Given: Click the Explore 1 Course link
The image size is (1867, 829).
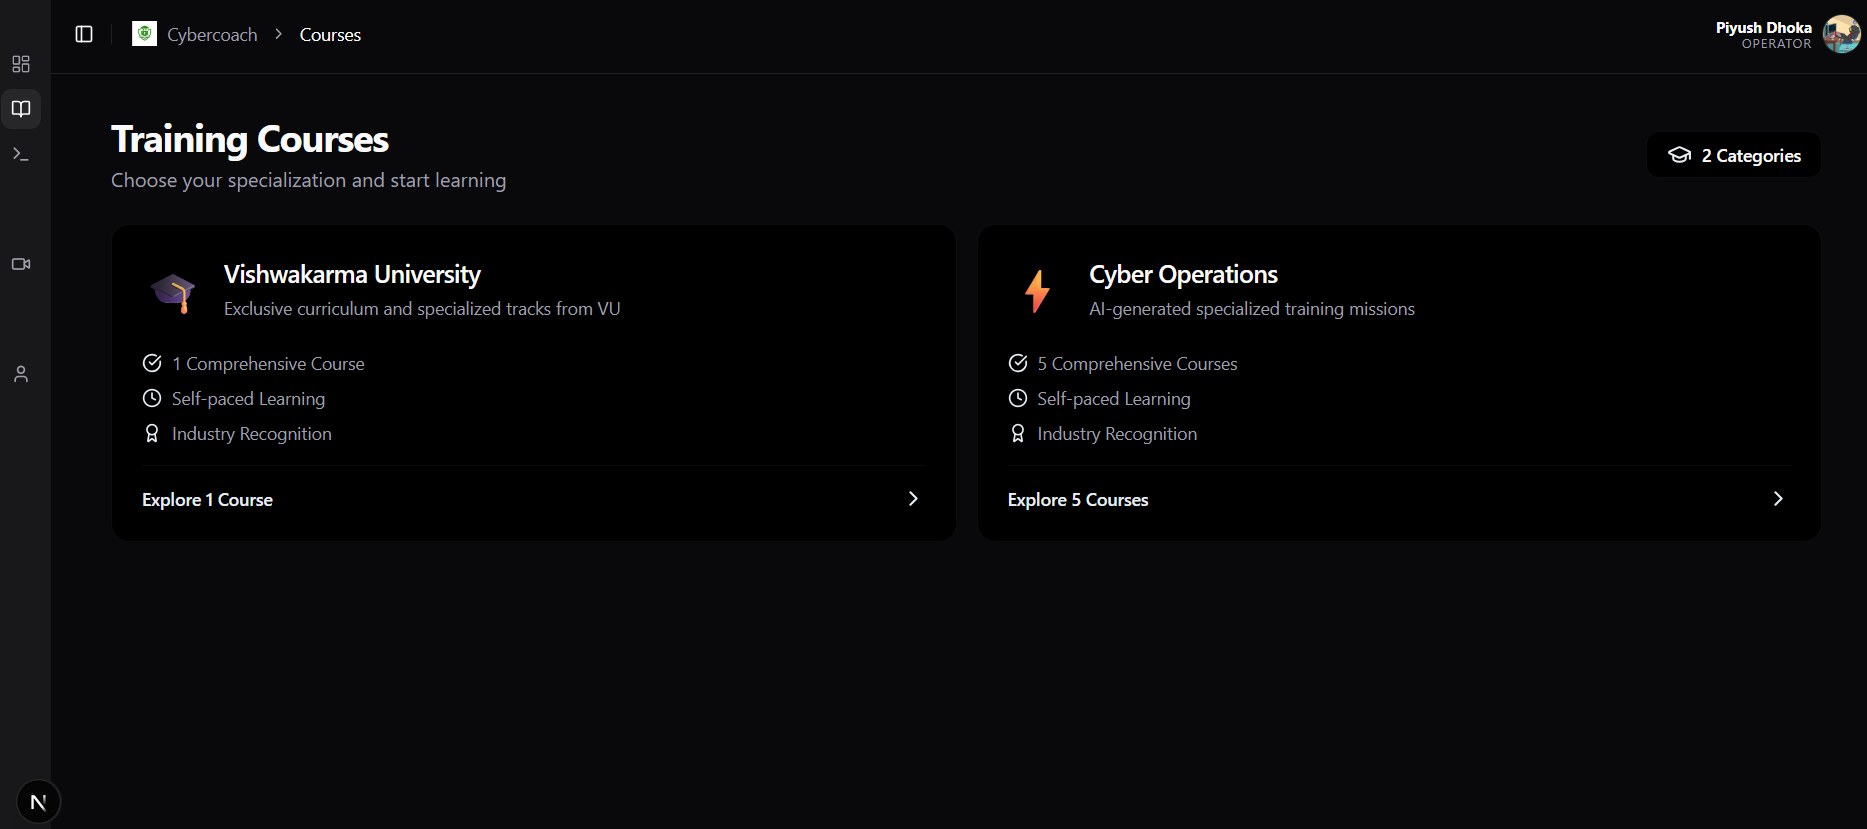Looking at the screenshot, I should pyautogui.click(x=207, y=500).
